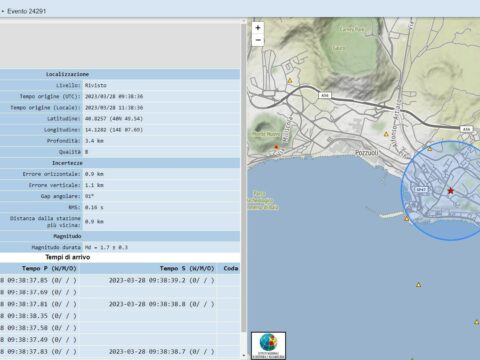Click the Coda column header
480x360 pixels.
point(231,268)
